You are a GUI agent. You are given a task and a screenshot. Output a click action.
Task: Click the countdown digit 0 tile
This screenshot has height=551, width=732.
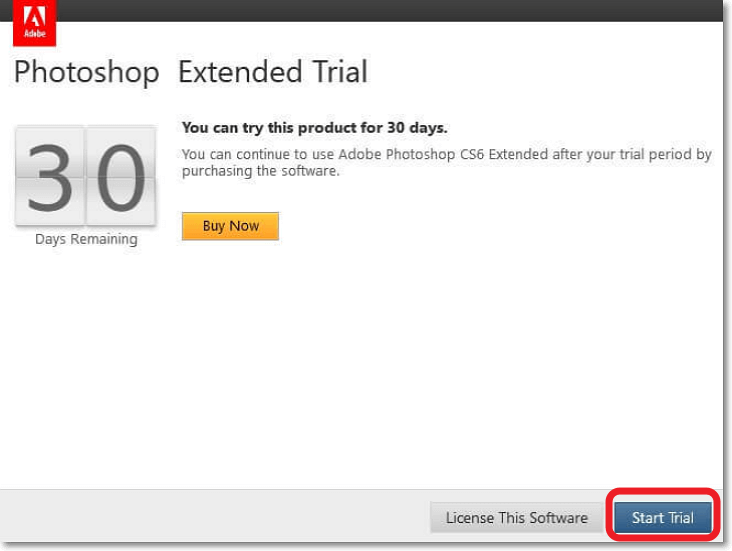click(x=121, y=176)
